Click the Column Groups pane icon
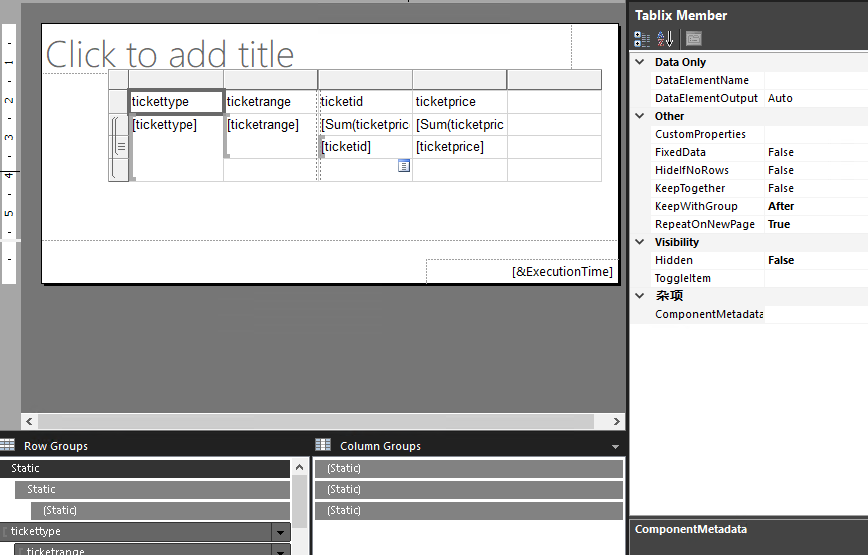868x555 pixels. 323,445
